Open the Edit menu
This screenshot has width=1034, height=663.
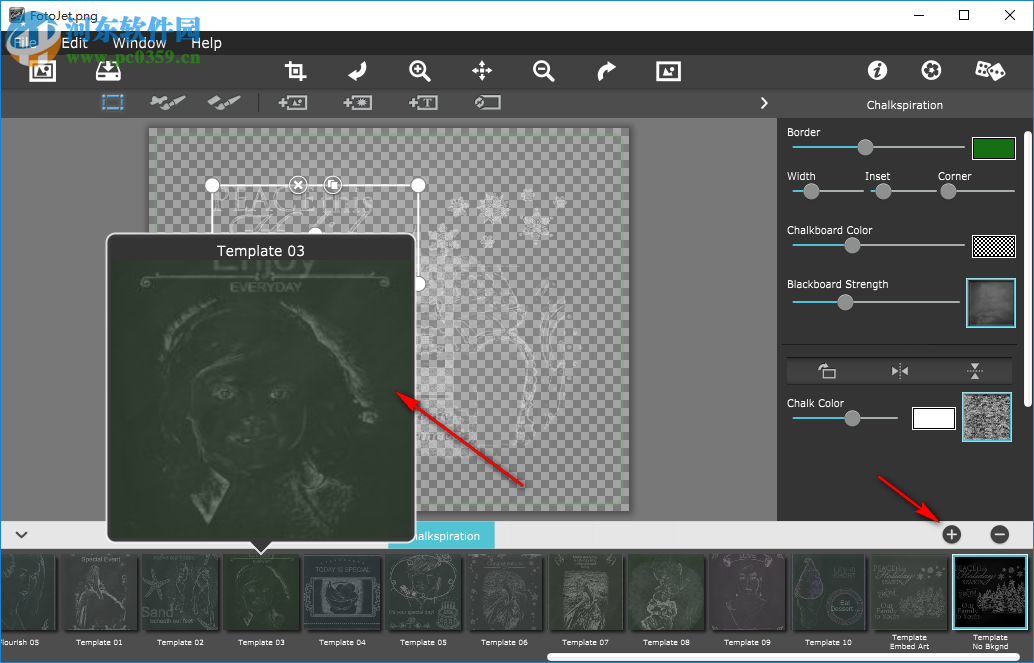click(x=74, y=43)
